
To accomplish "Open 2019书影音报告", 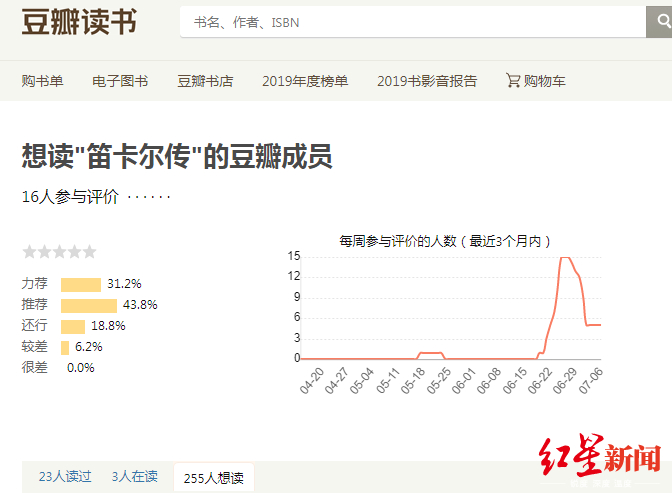I will pyautogui.click(x=427, y=81).
